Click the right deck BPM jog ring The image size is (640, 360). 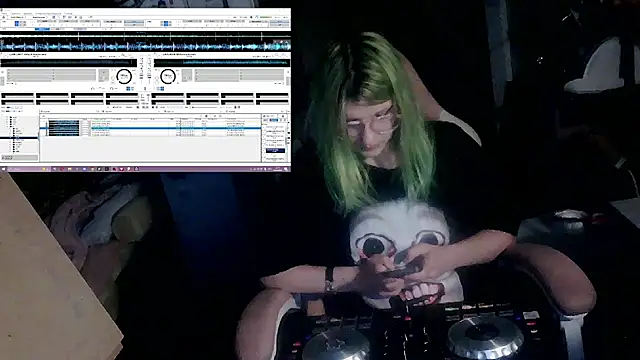coord(168,76)
